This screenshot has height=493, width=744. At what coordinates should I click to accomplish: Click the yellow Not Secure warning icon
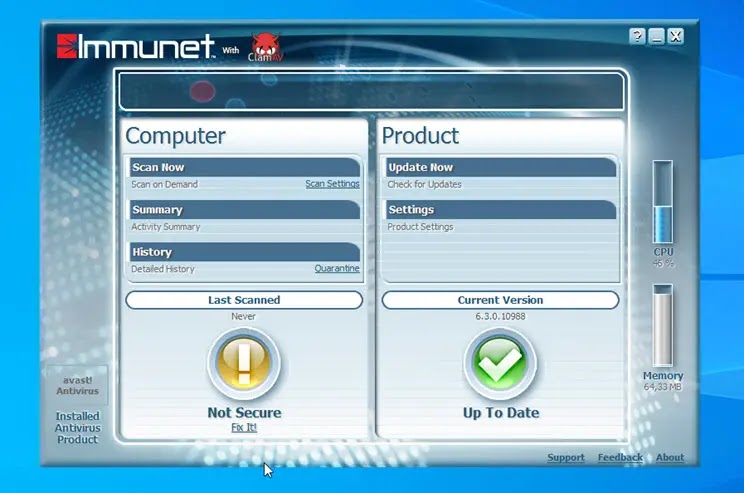(244, 363)
